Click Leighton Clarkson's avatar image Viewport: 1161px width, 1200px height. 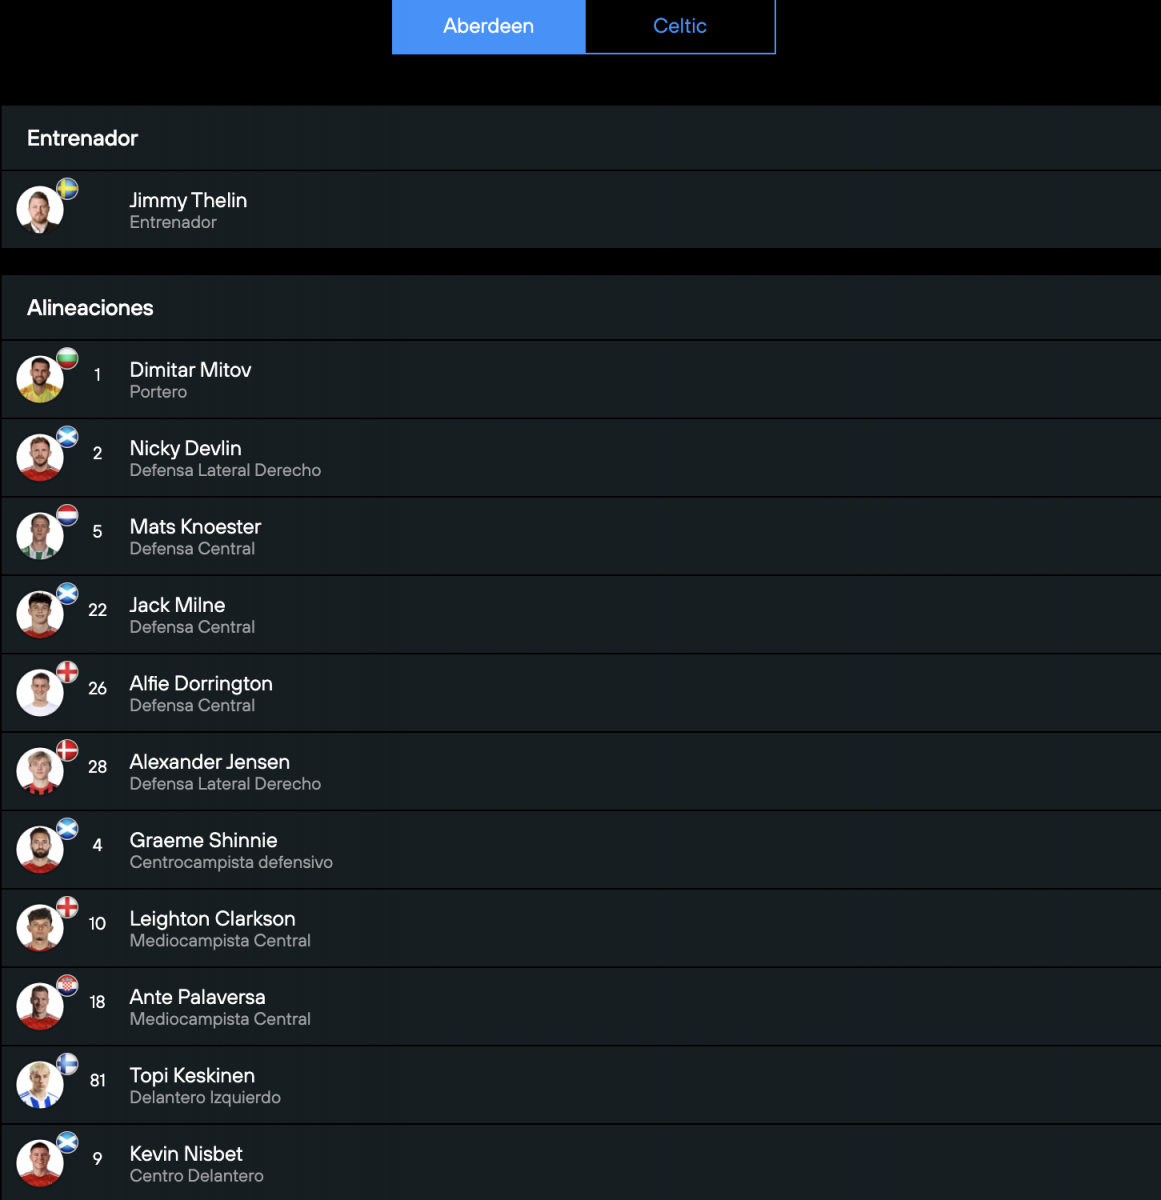click(40, 929)
